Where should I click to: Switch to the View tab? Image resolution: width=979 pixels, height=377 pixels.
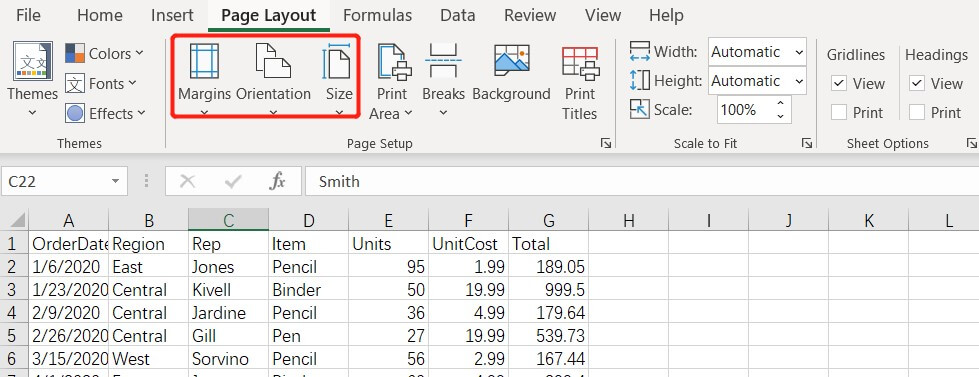tap(603, 15)
